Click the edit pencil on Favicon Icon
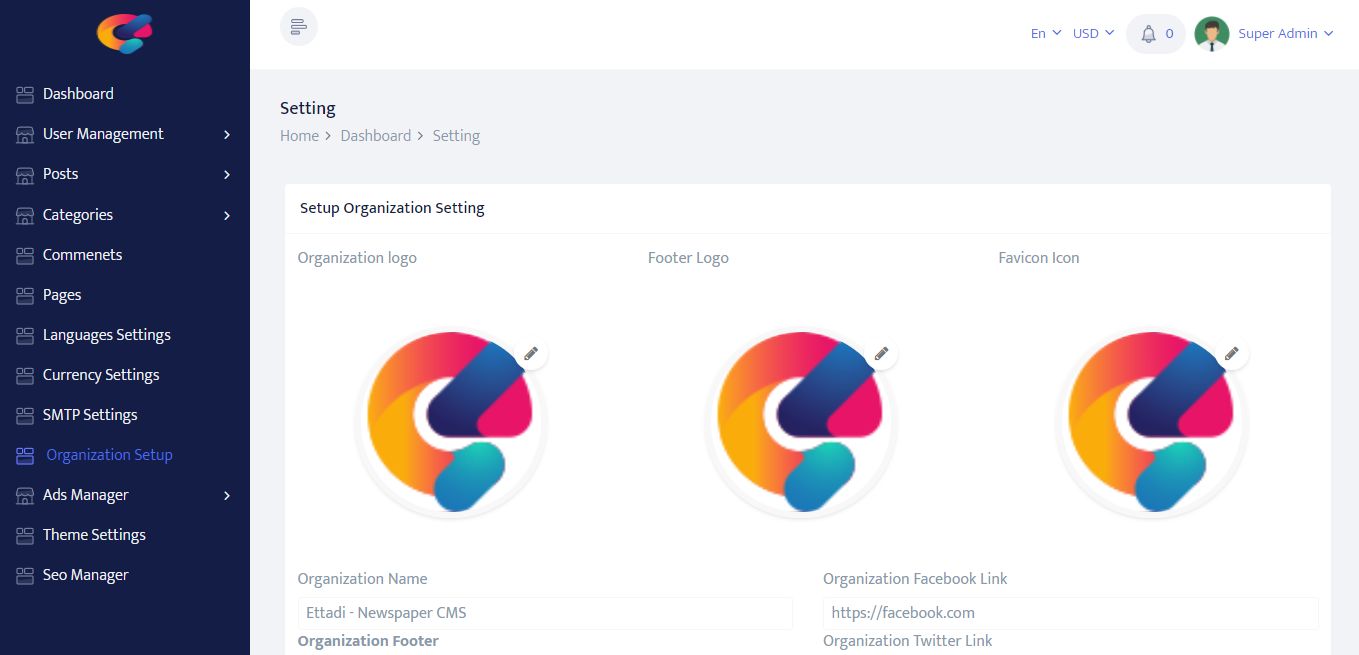The height and width of the screenshot is (655, 1359). (1231, 353)
